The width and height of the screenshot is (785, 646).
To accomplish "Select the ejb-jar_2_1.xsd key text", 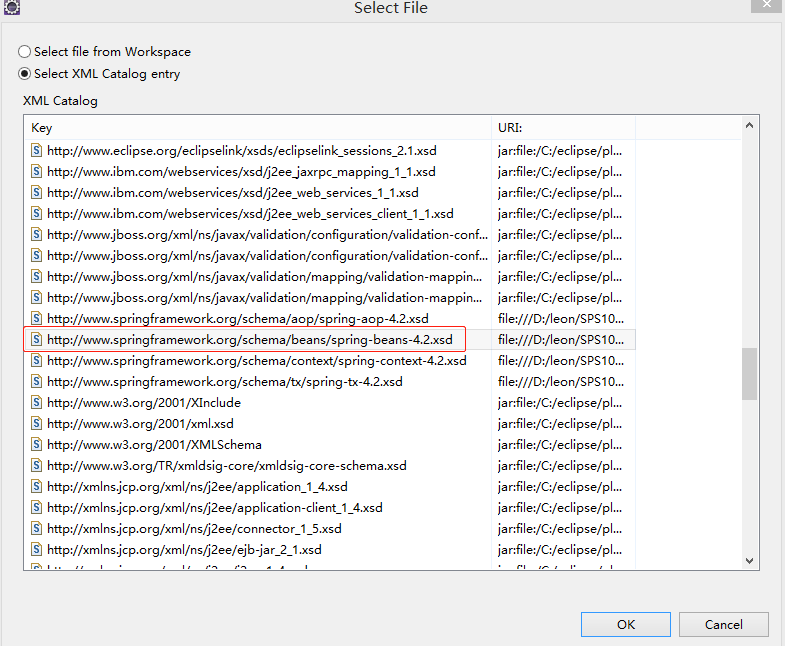I will [x=184, y=550].
